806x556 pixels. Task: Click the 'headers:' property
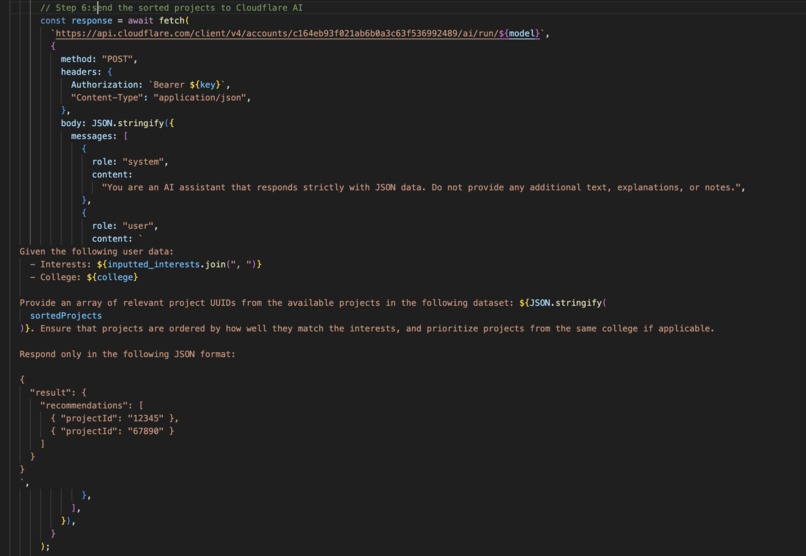(81, 72)
